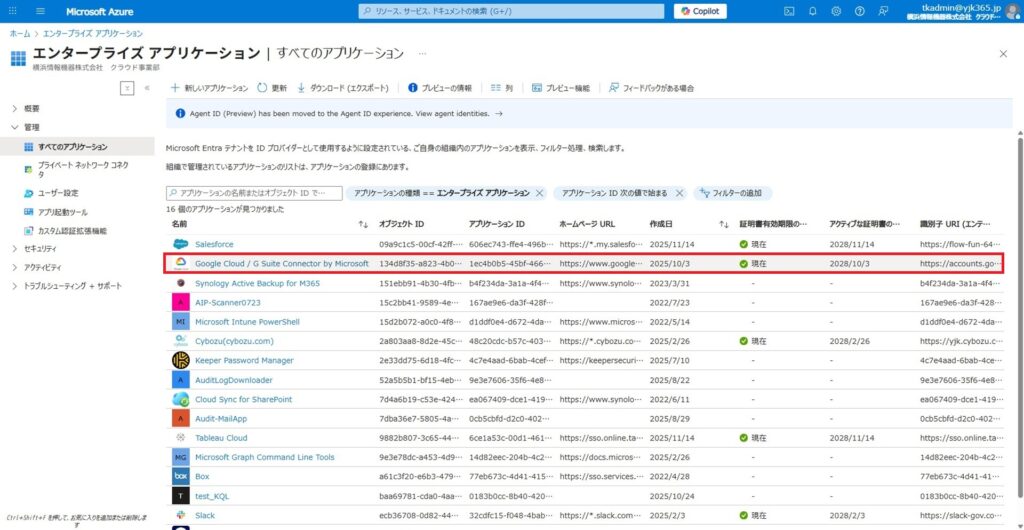
Task: Click 新しいアプリケーション to add an application
Action: pos(209,88)
